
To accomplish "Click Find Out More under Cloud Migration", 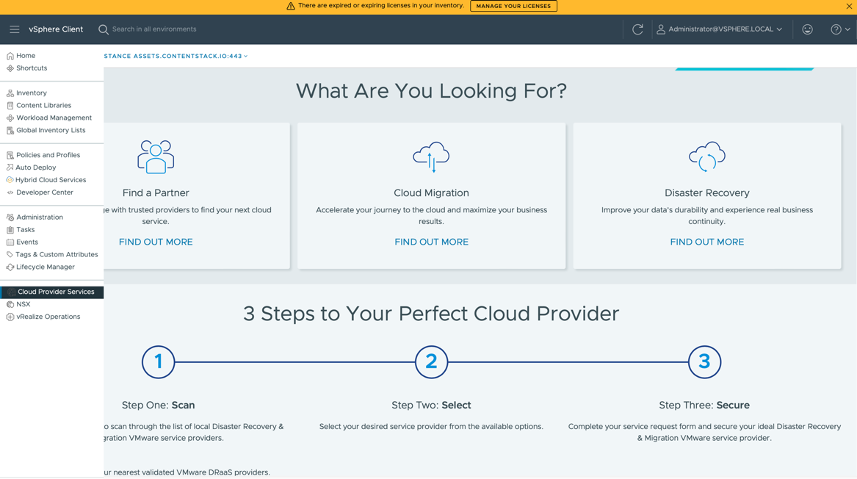I will (431, 242).
